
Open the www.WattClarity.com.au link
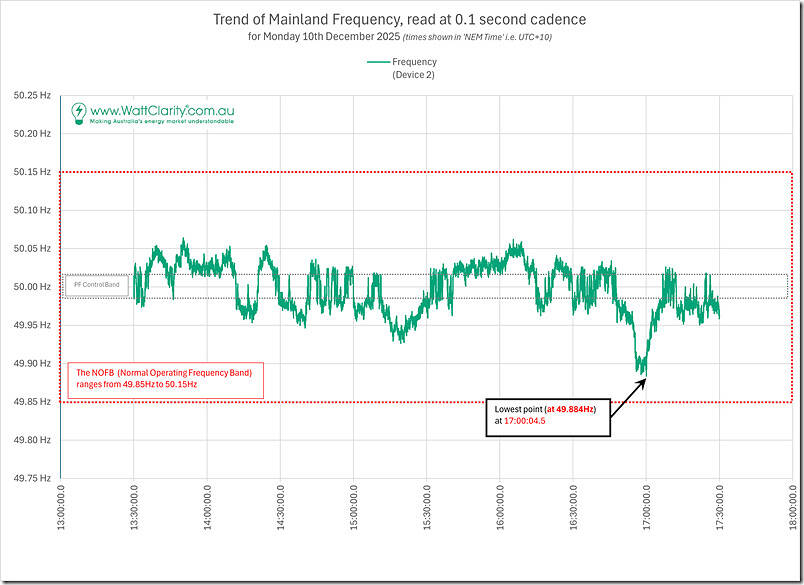161,109
